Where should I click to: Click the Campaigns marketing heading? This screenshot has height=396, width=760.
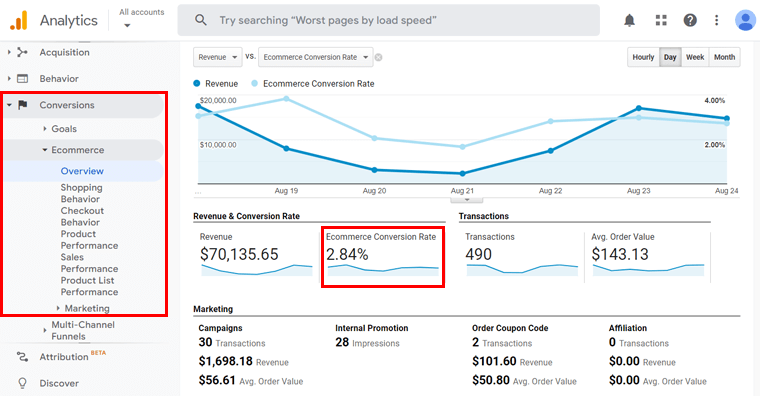pyautogui.click(x=221, y=328)
